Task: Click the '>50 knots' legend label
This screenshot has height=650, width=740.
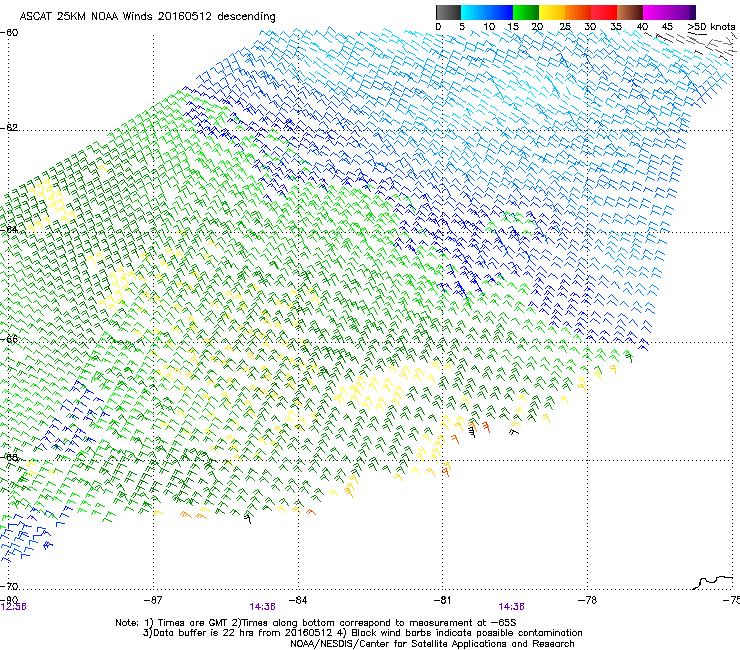Action: 711,27
